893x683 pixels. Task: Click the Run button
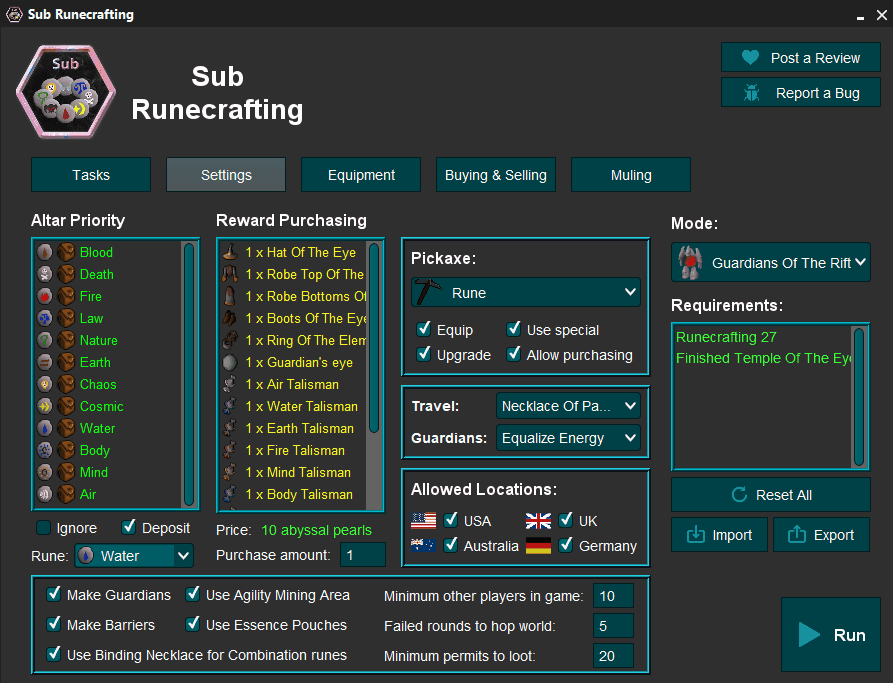tap(831, 635)
